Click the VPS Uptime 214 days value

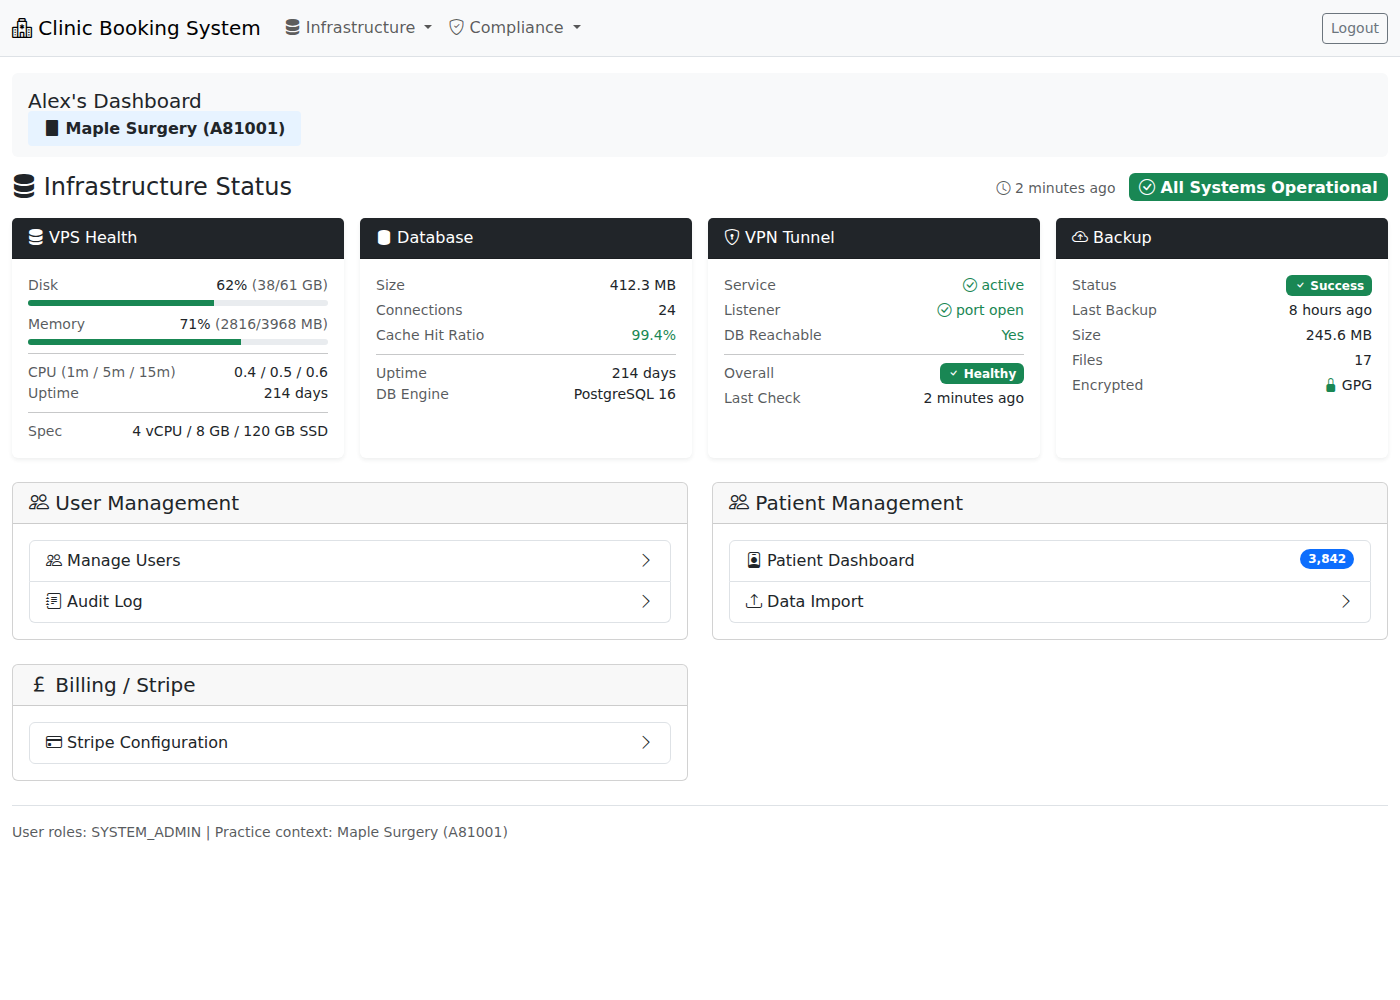point(296,393)
